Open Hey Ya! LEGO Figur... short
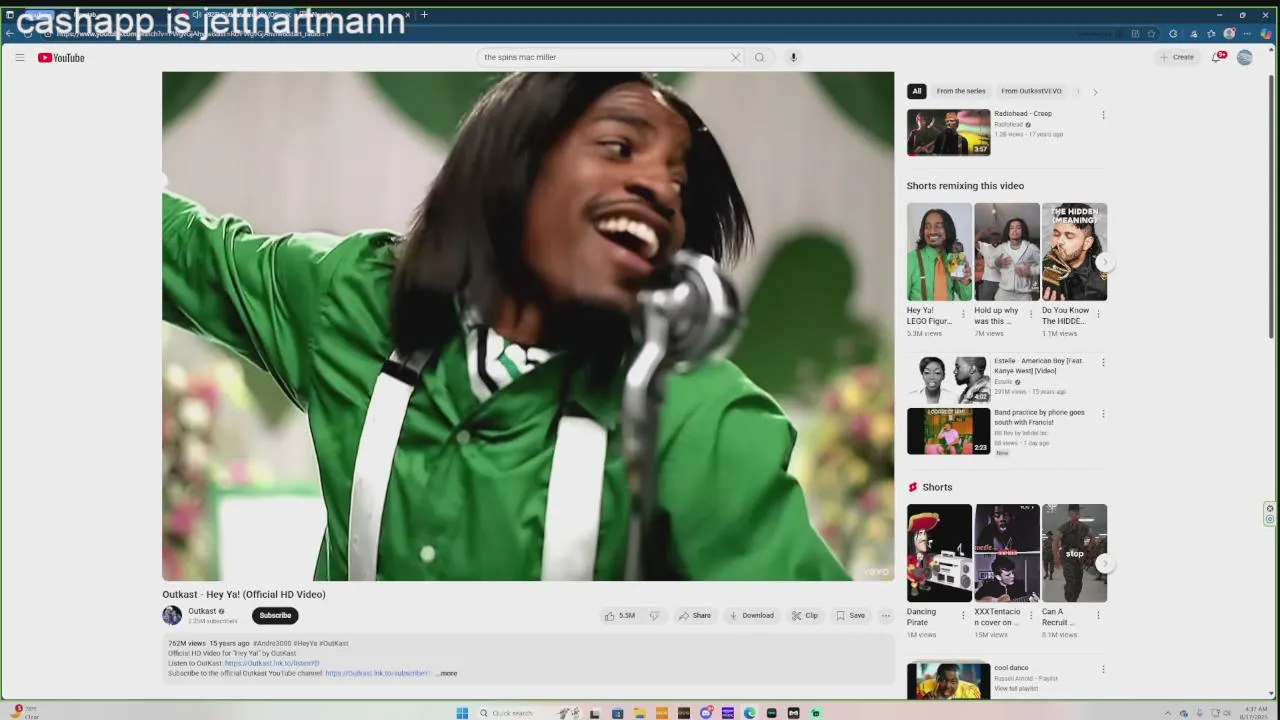 tap(939, 252)
